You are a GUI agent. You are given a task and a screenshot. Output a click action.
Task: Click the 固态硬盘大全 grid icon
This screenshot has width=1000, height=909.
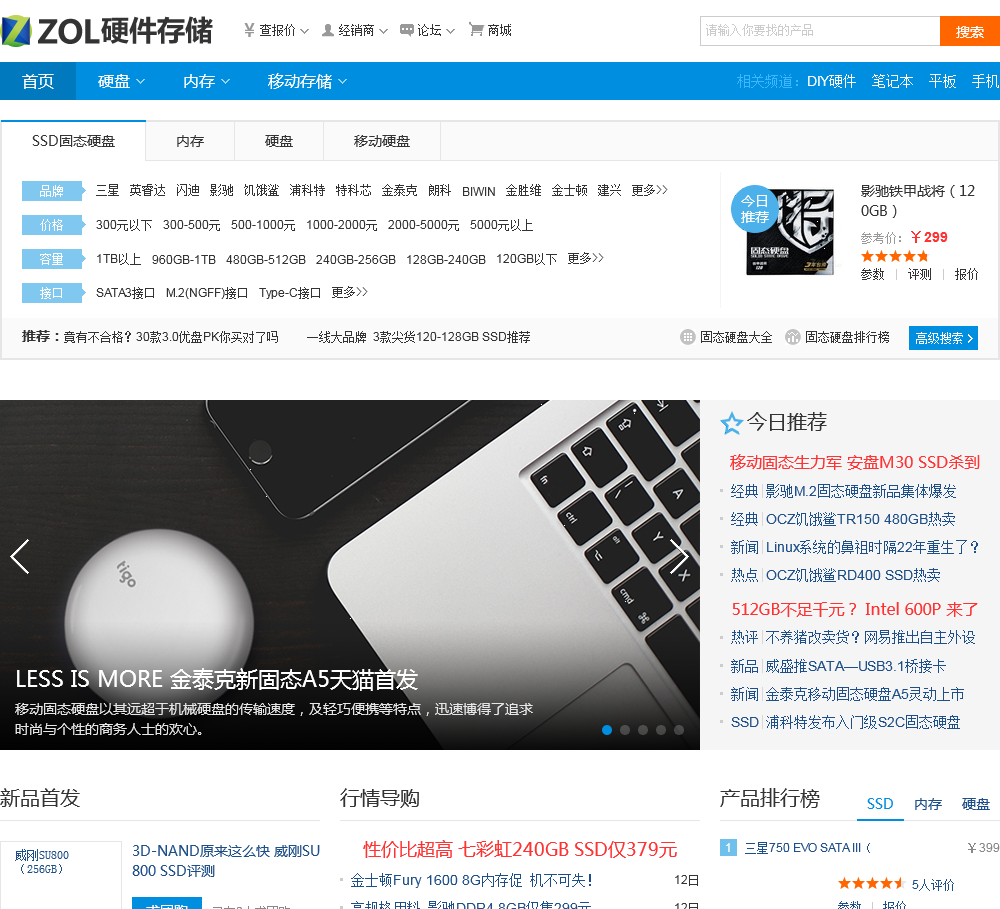pos(688,337)
